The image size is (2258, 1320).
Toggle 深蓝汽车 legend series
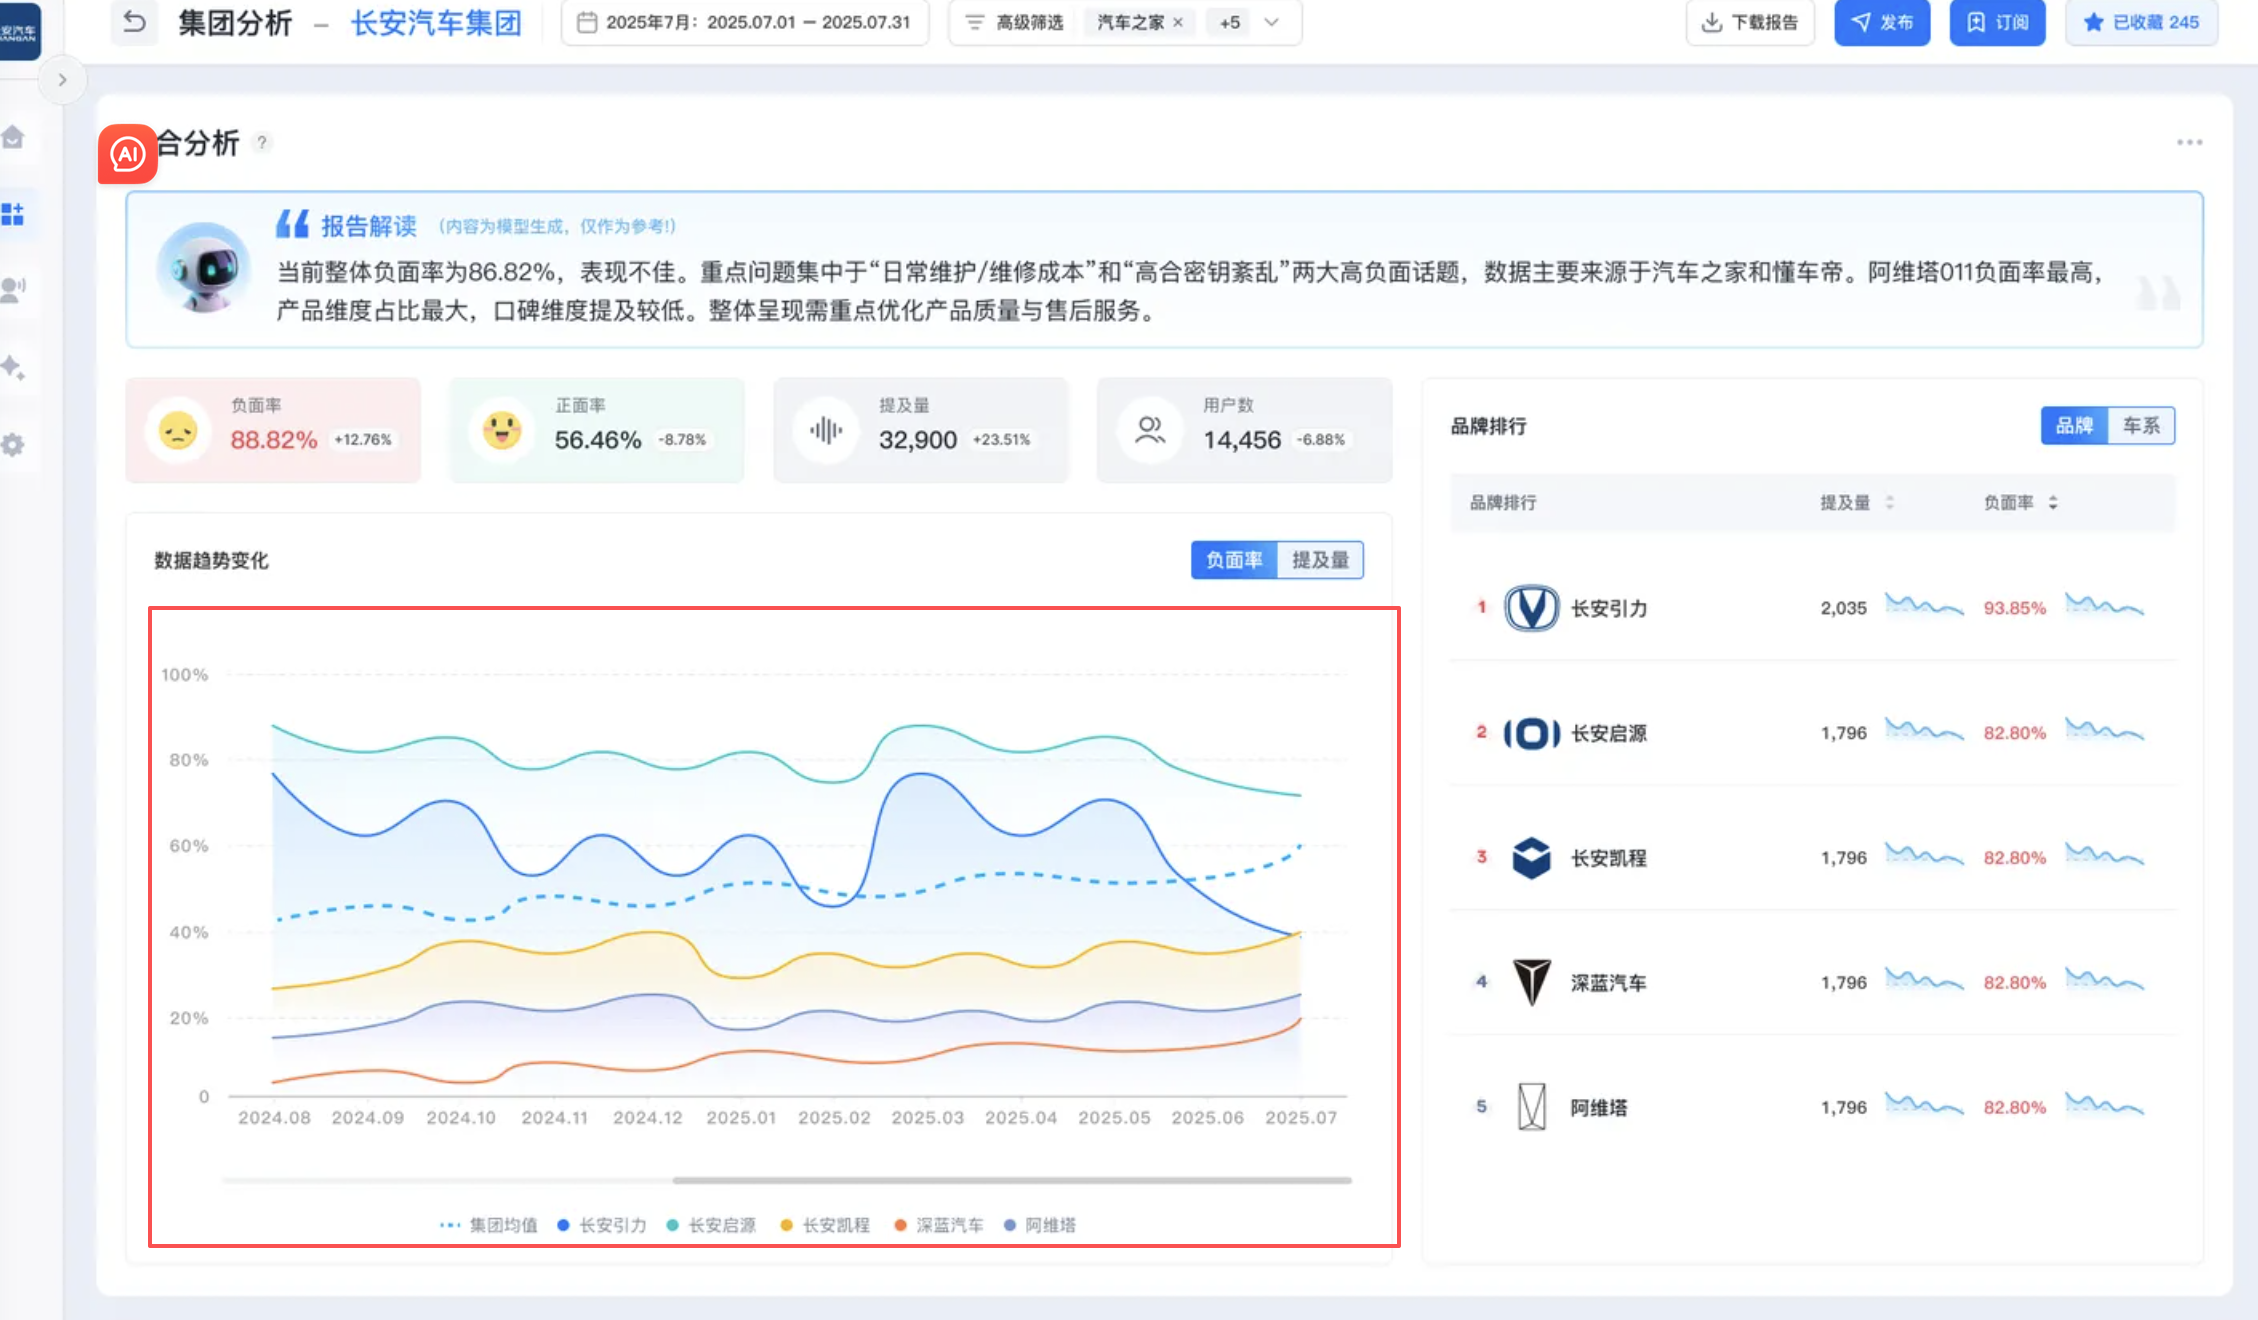click(x=939, y=1225)
